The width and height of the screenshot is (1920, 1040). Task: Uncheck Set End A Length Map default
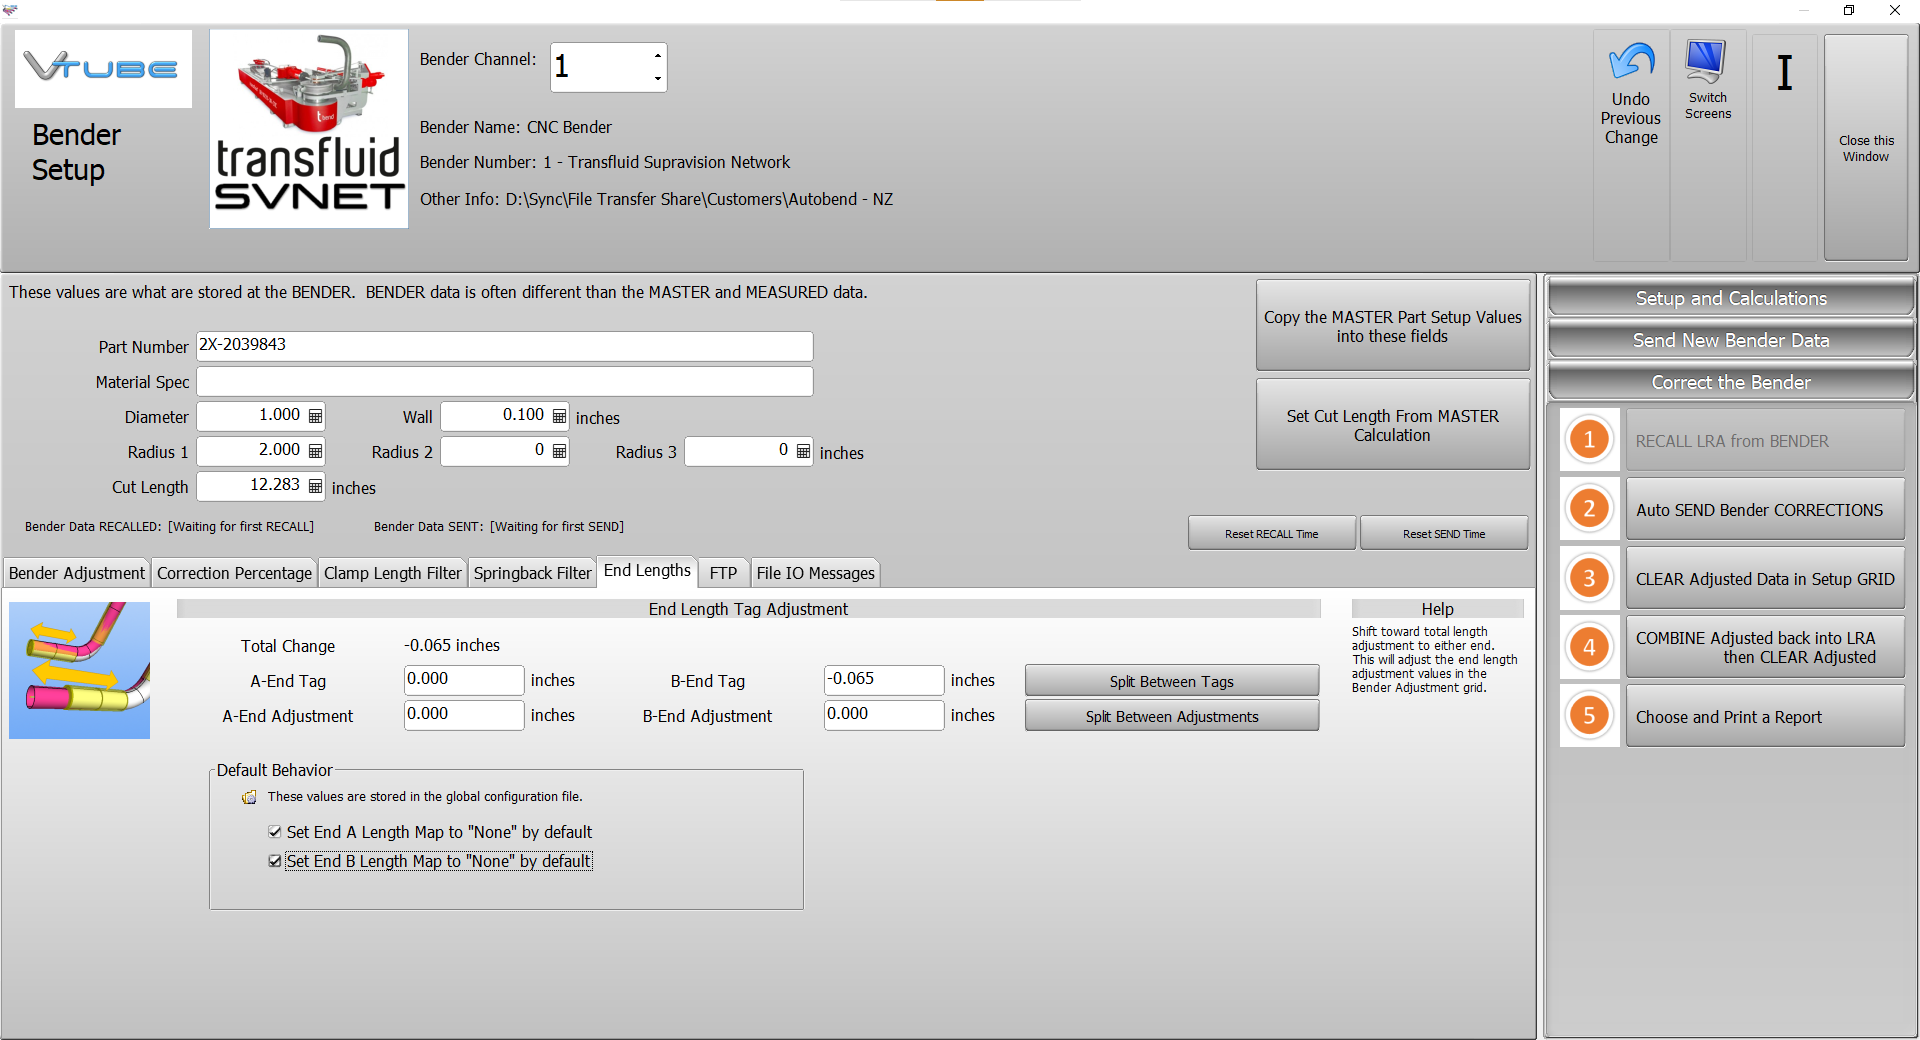point(275,832)
